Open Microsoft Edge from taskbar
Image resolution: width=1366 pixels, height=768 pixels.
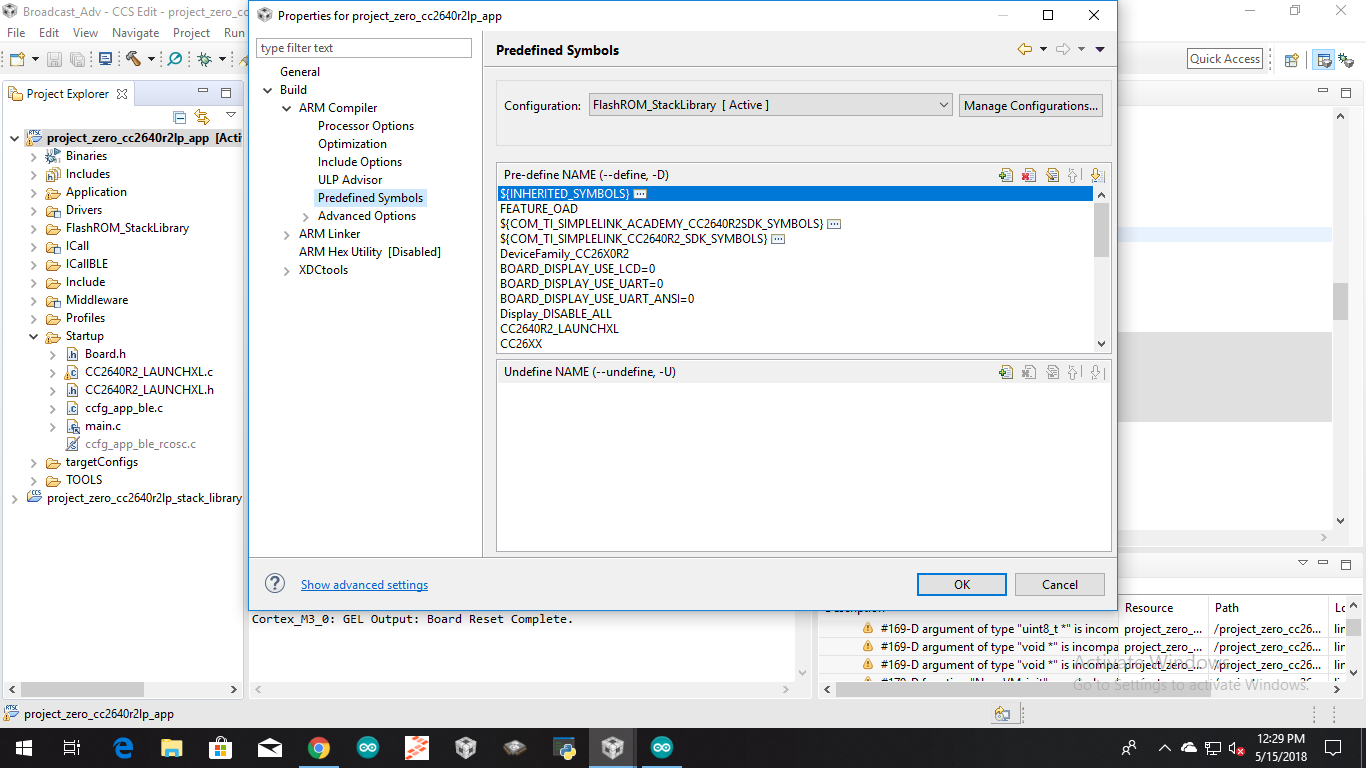click(x=124, y=747)
